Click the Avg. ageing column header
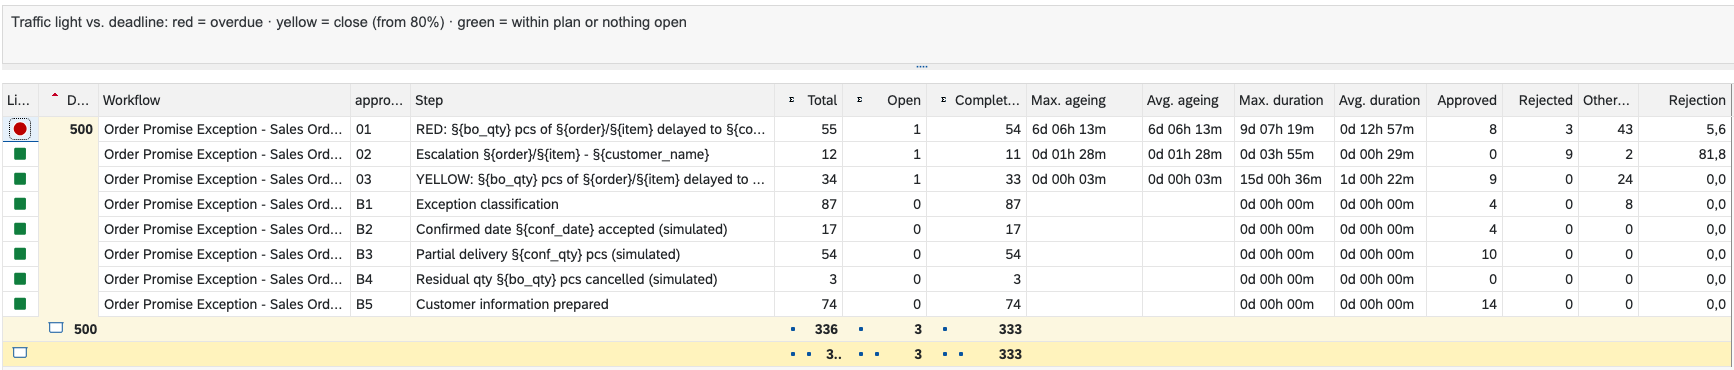 (x=1188, y=100)
